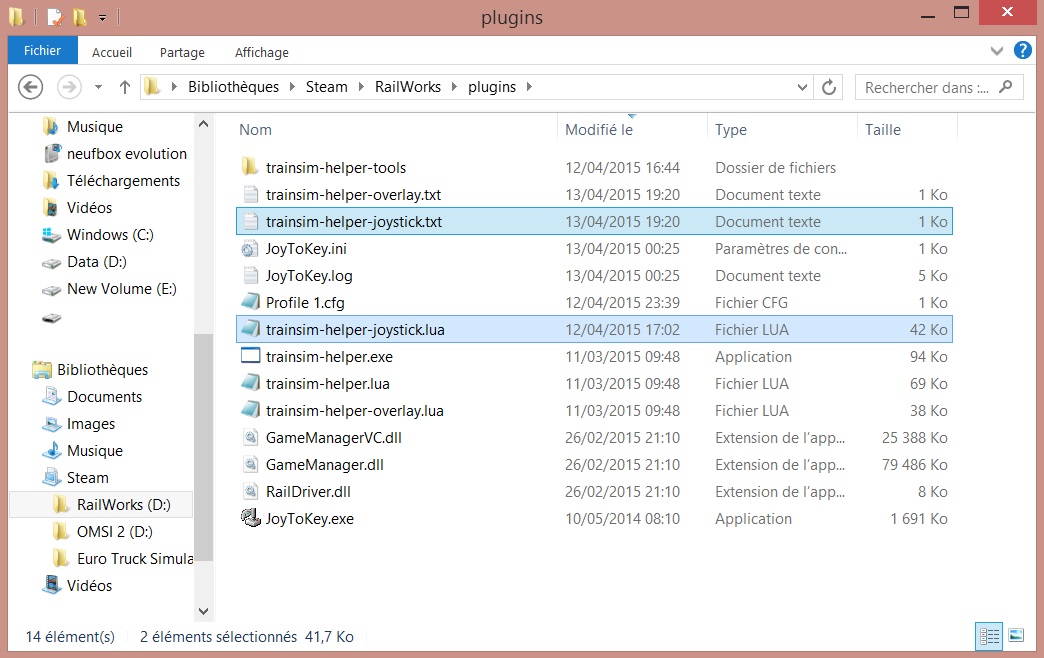Select OMSI 2 (D:) in sidebar
The height and width of the screenshot is (658, 1044).
(115, 531)
